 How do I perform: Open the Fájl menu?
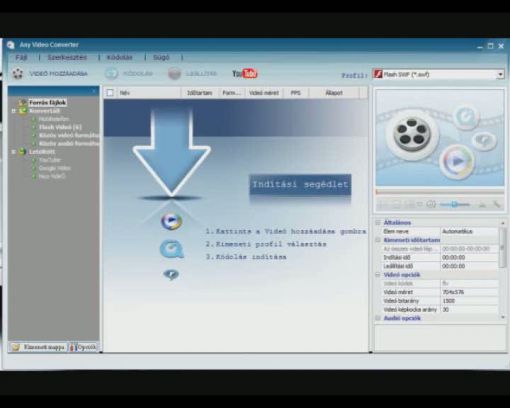point(21,57)
